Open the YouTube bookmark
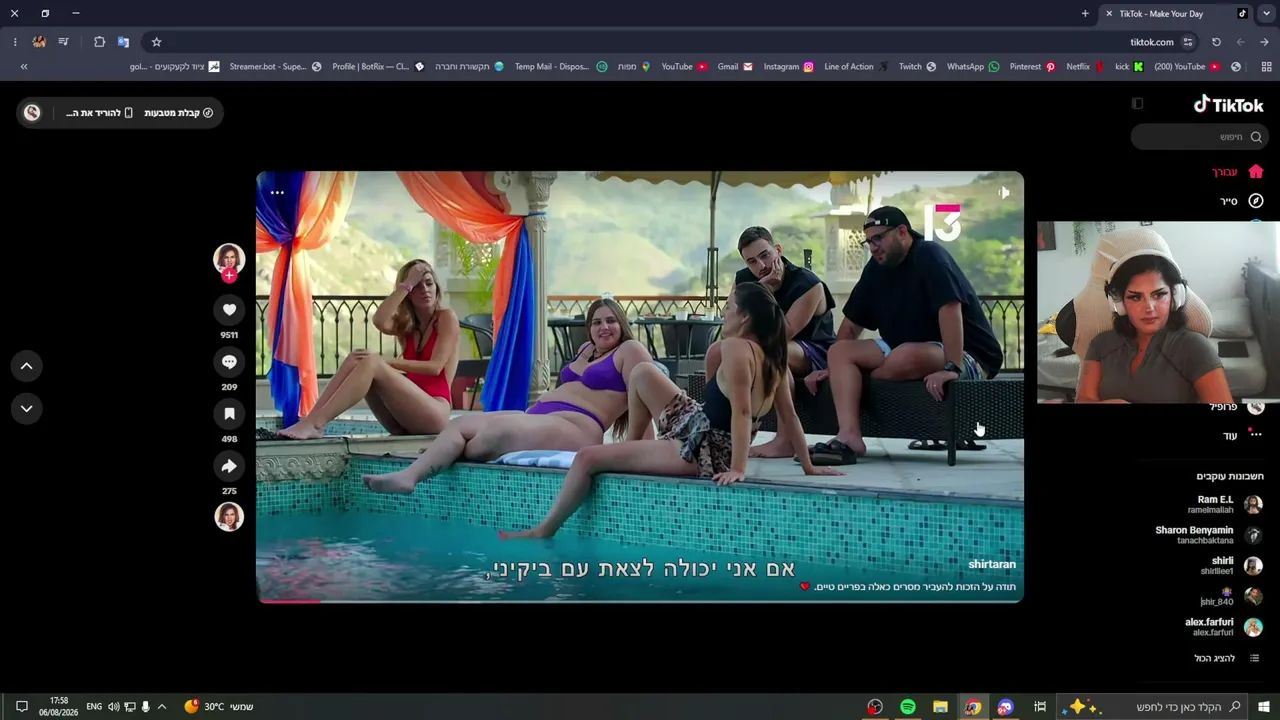 click(684, 67)
